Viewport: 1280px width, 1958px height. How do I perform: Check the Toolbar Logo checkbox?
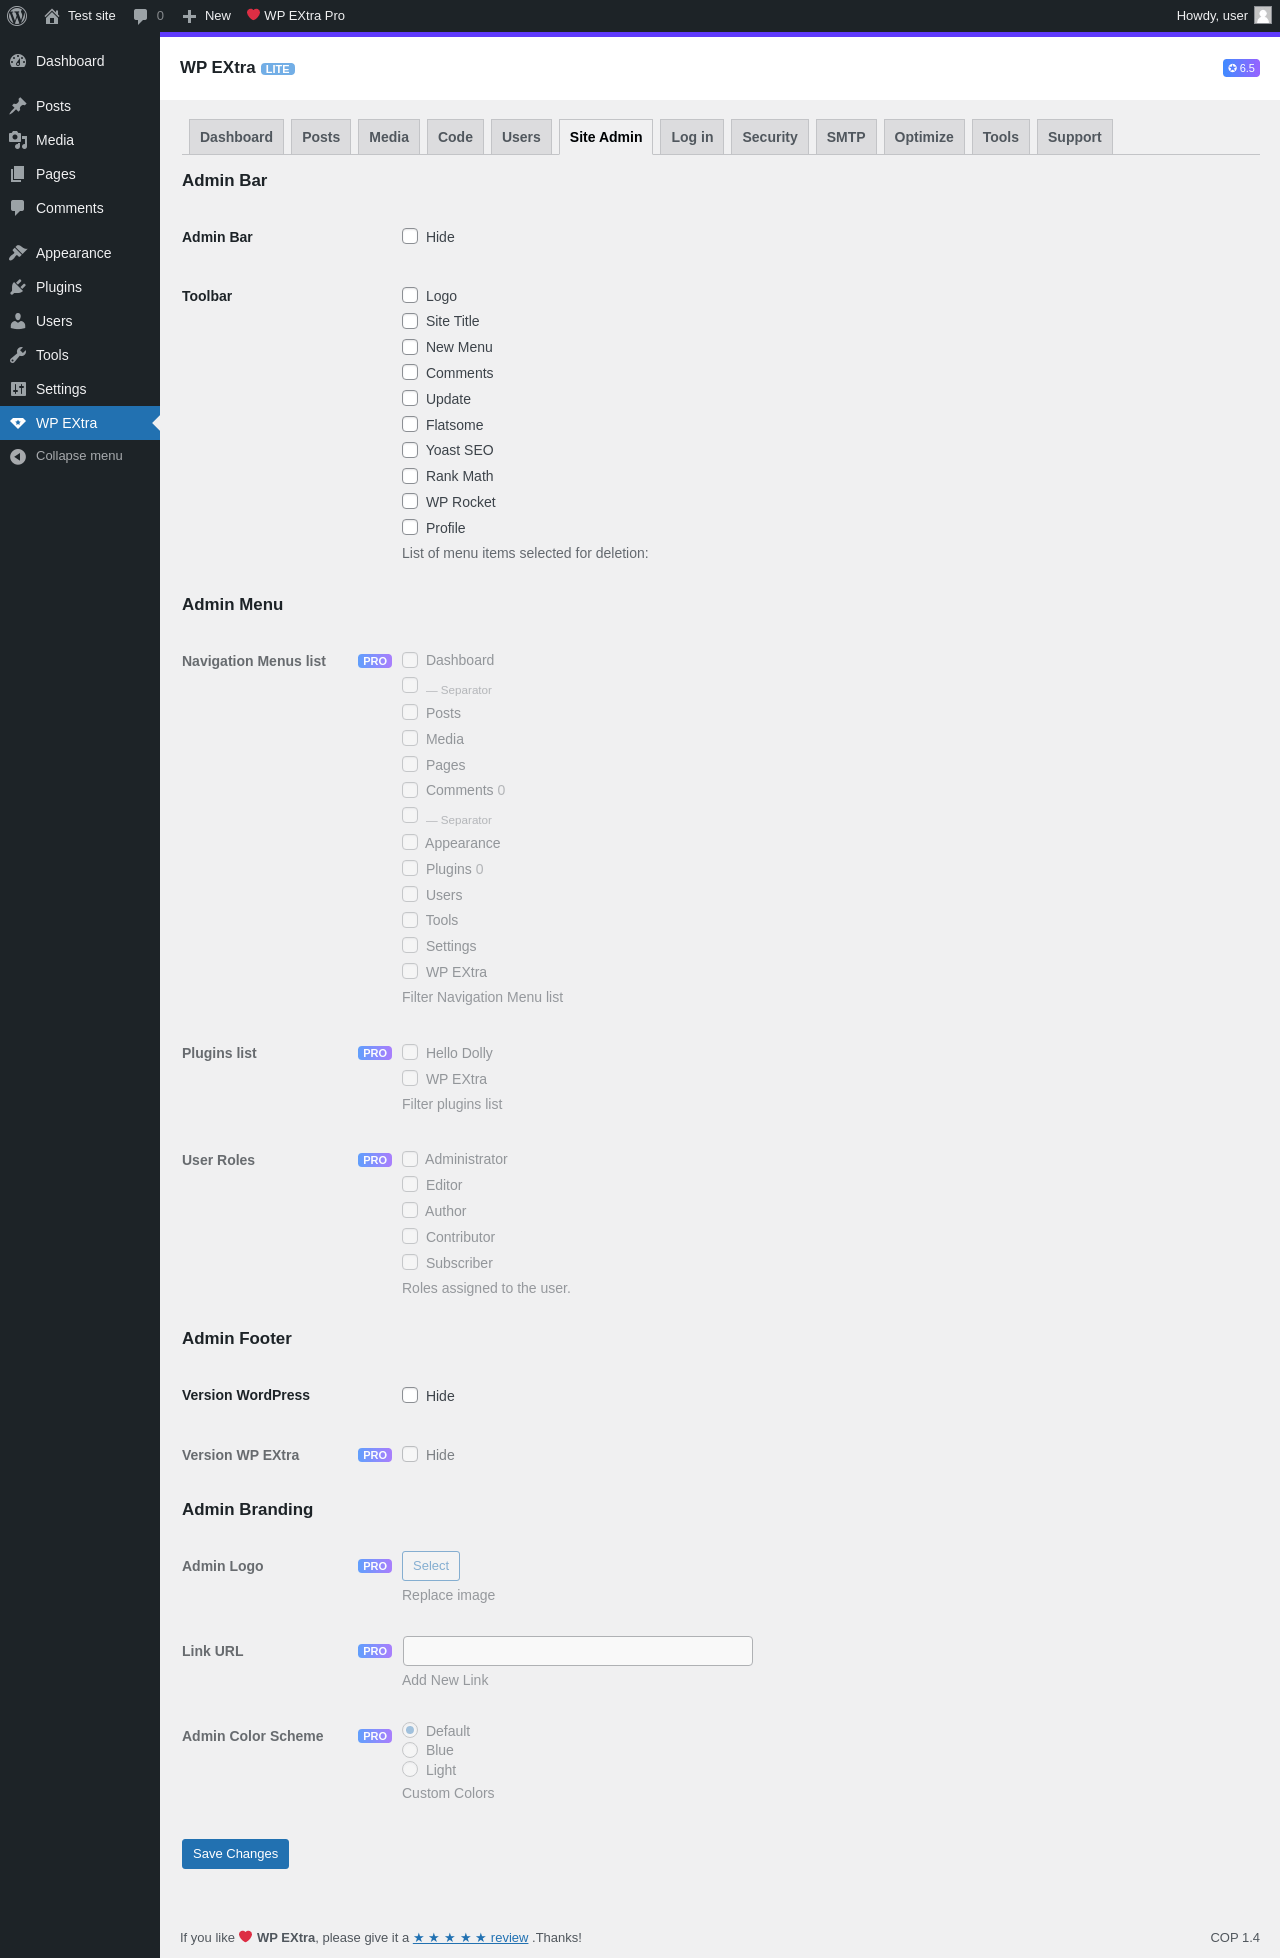click(410, 295)
